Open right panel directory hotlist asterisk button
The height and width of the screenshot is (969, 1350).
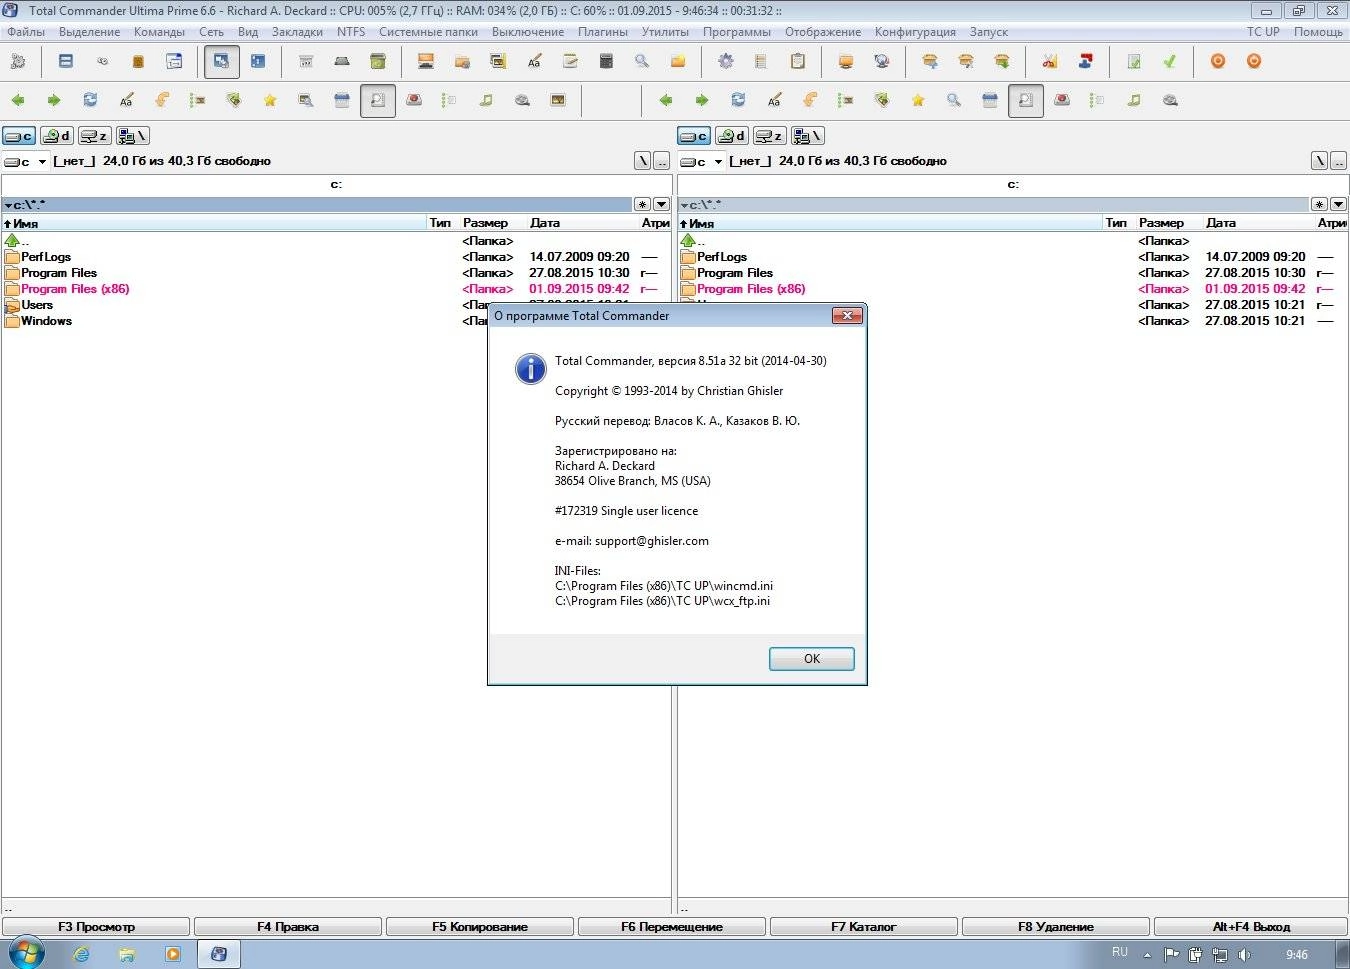[1319, 204]
